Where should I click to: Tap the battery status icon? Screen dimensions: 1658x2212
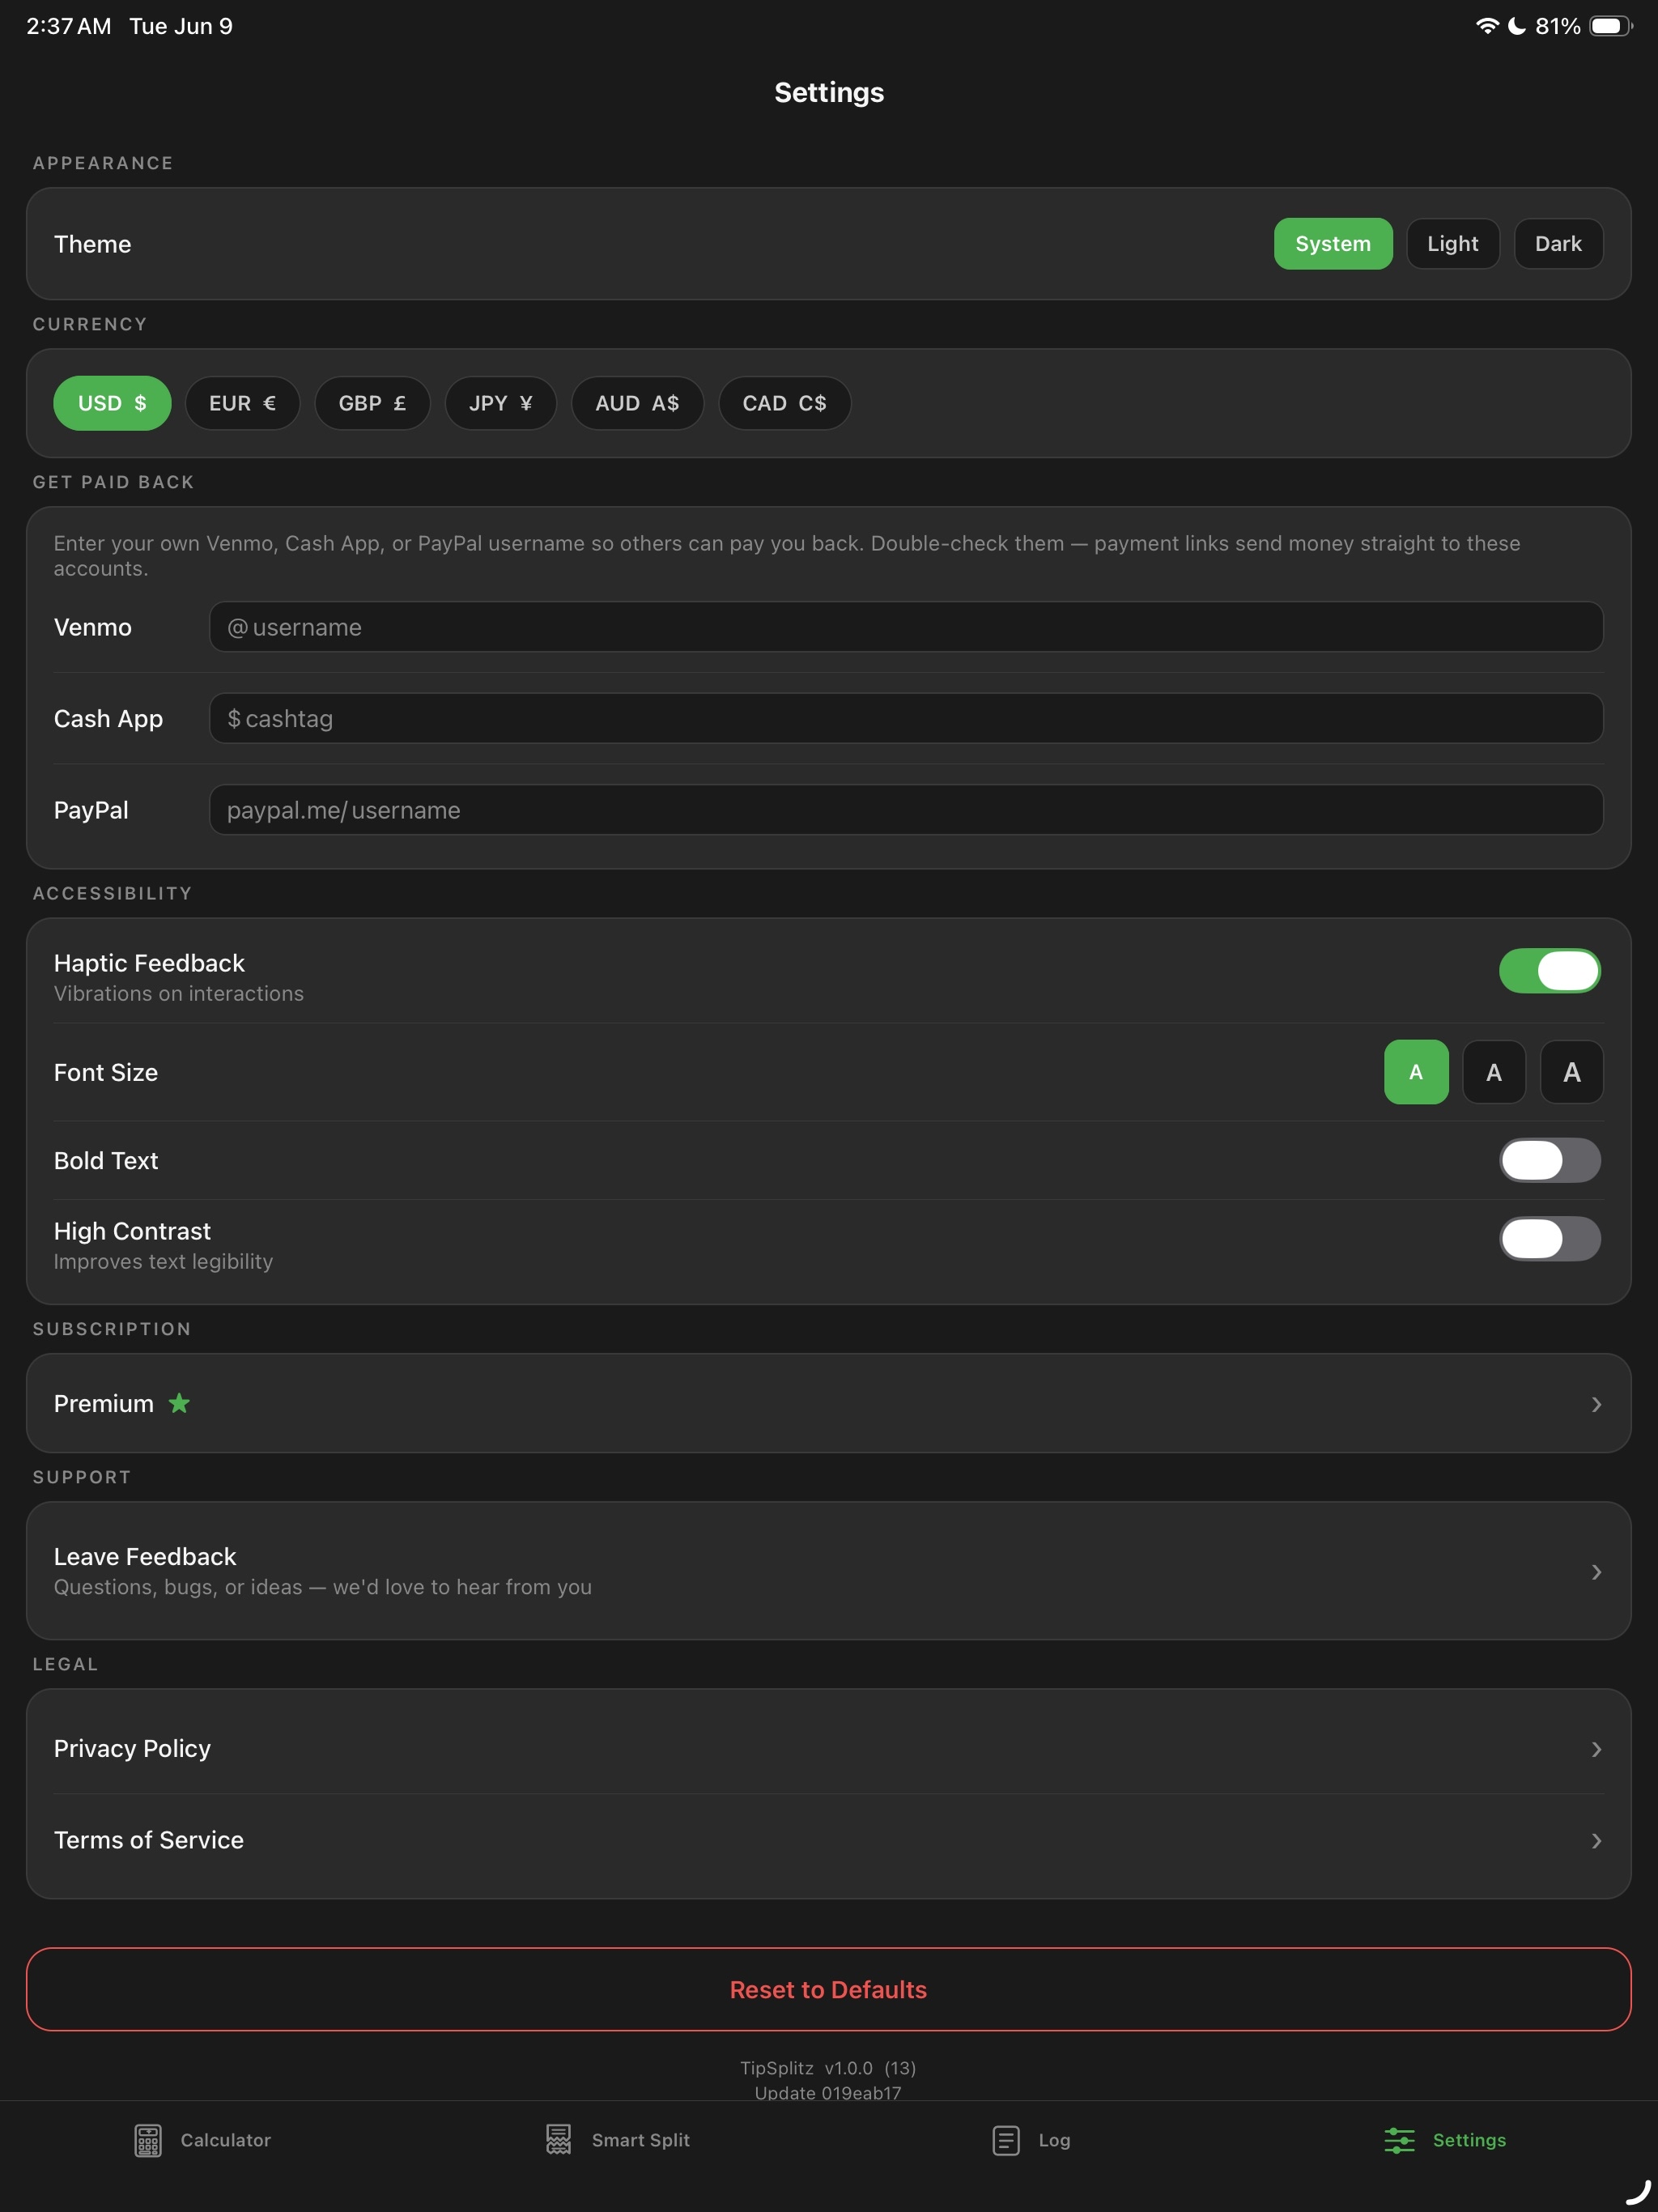pos(1610,26)
